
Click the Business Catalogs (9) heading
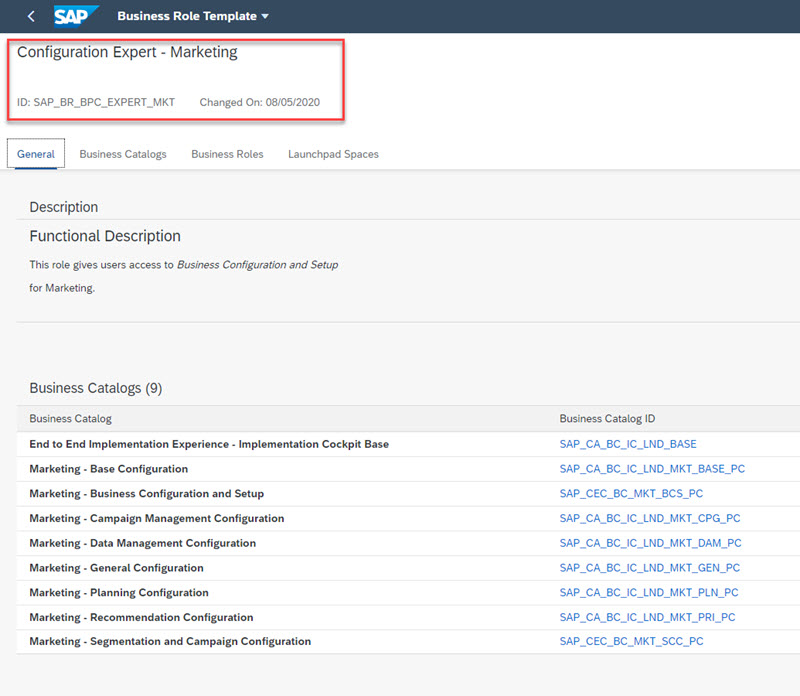pos(96,388)
